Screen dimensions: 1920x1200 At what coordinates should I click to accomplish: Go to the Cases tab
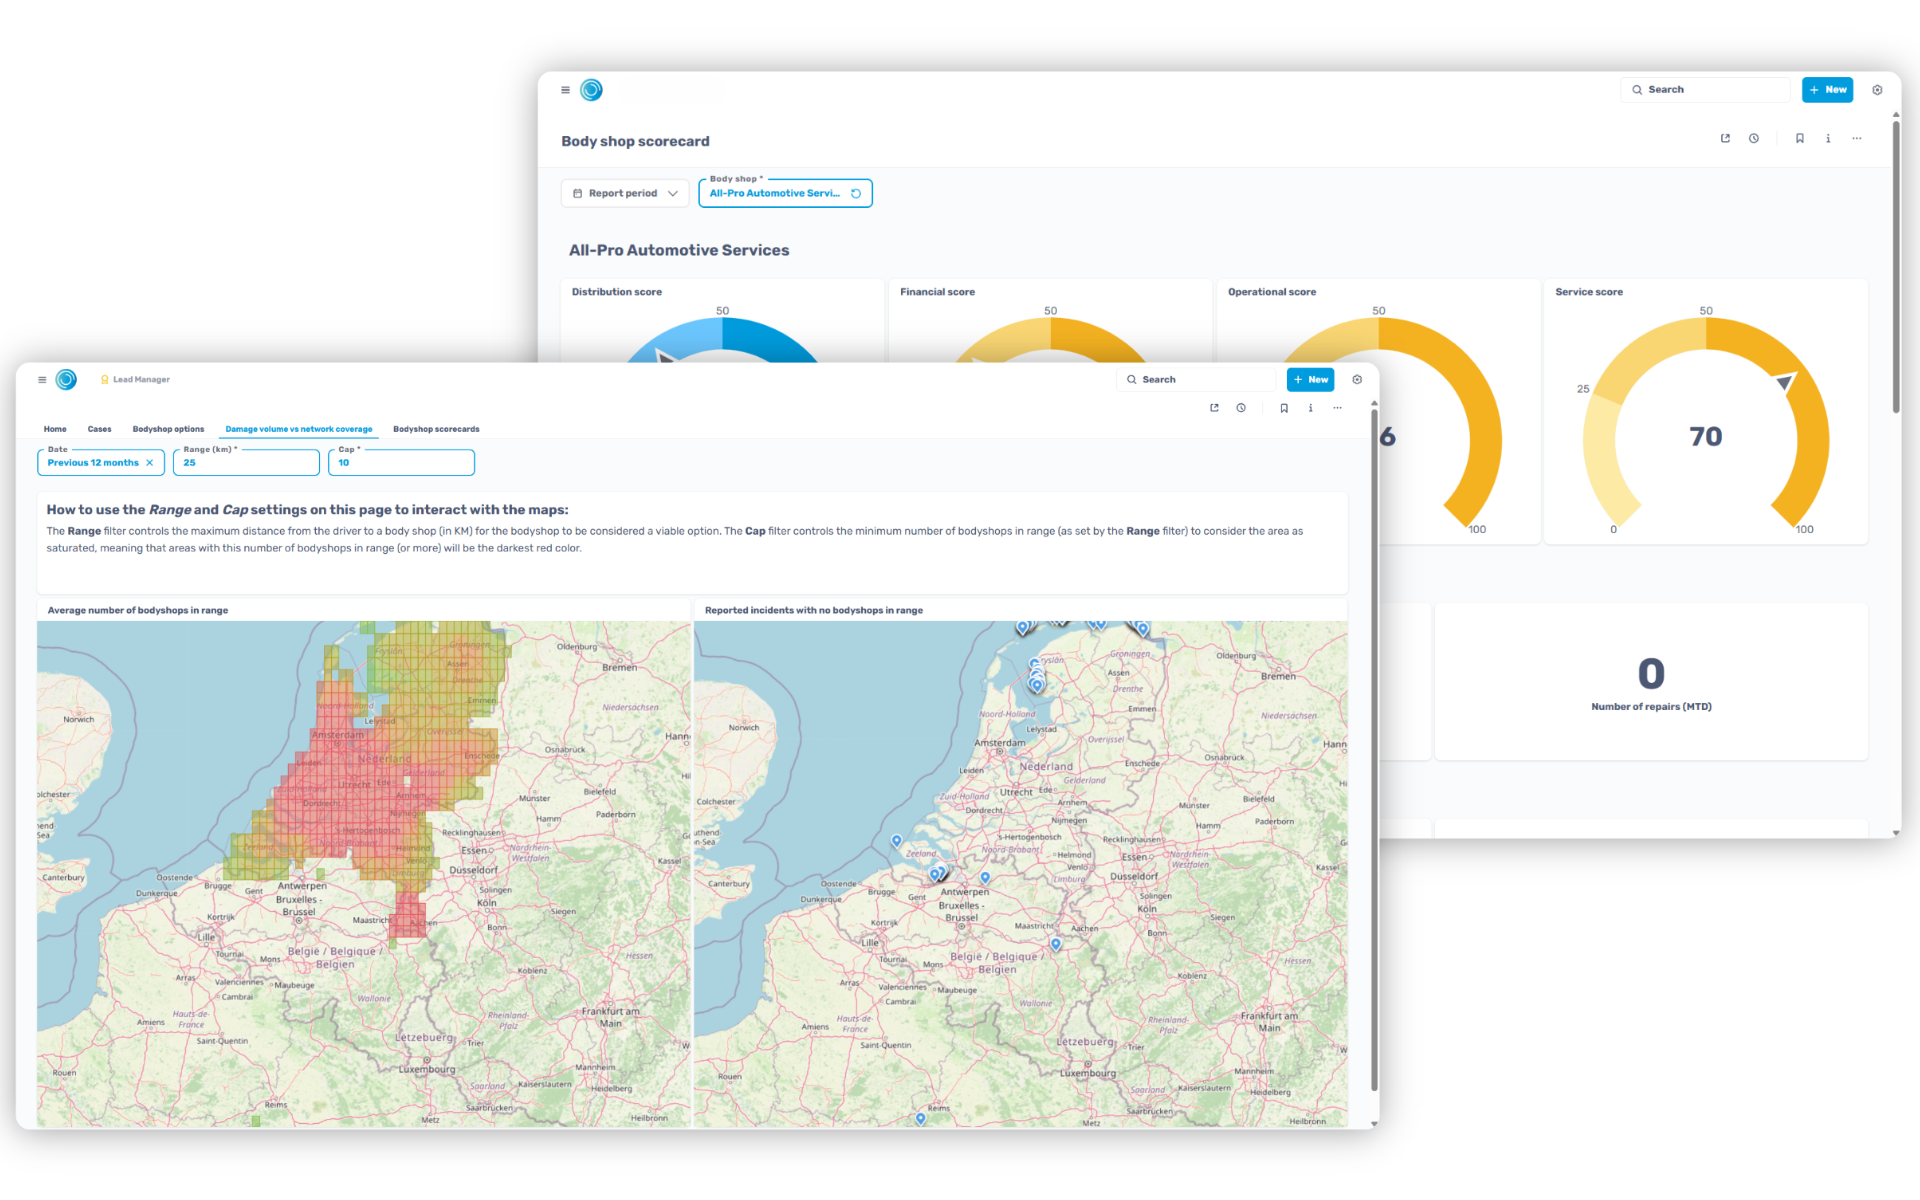pyautogui.click(x=99, y=429)
